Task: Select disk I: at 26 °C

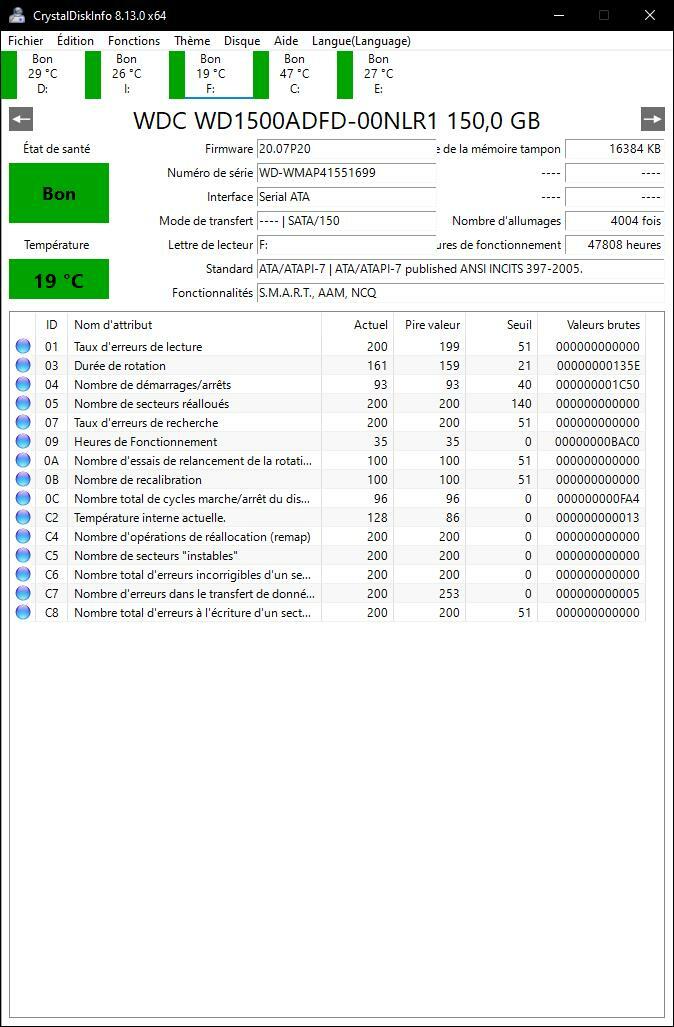Action: tap(126, 74)
